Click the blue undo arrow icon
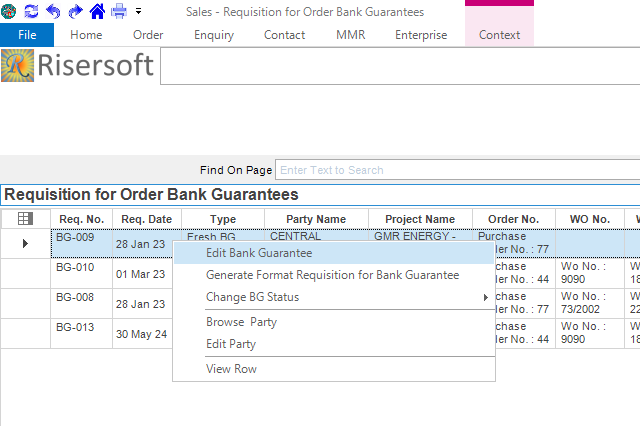640x426 pixels. pyautogui.click(x=53, y=11)
